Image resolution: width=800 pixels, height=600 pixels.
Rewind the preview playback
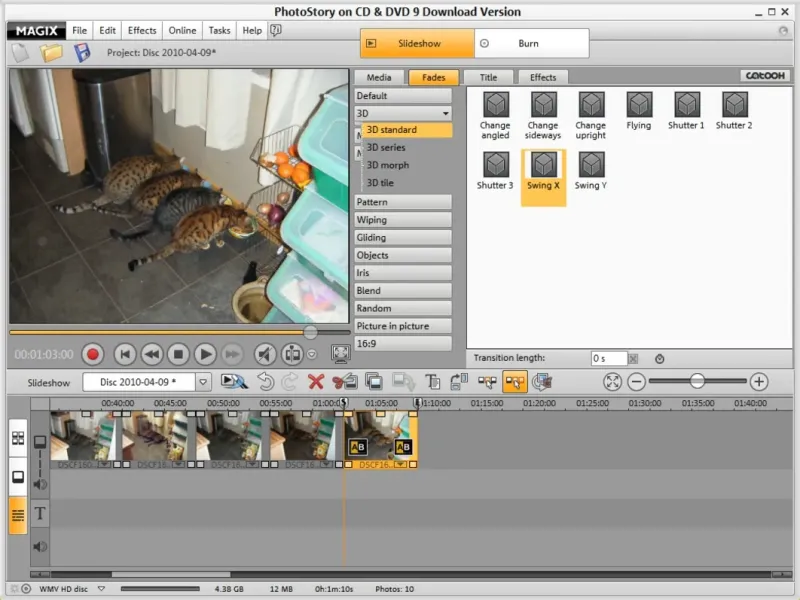pos(152,354)
